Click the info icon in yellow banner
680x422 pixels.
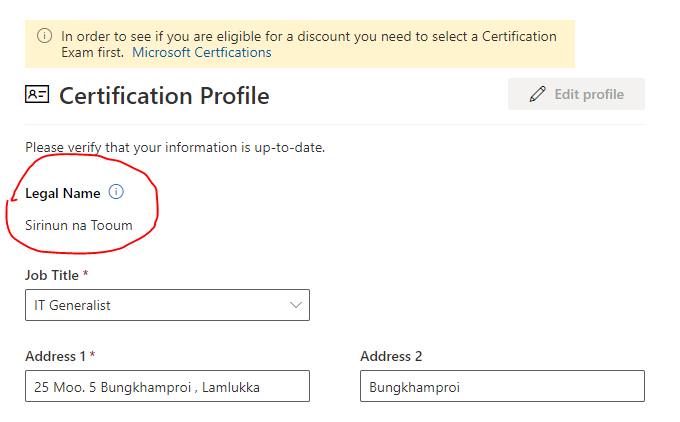click(x=44, y=36)
